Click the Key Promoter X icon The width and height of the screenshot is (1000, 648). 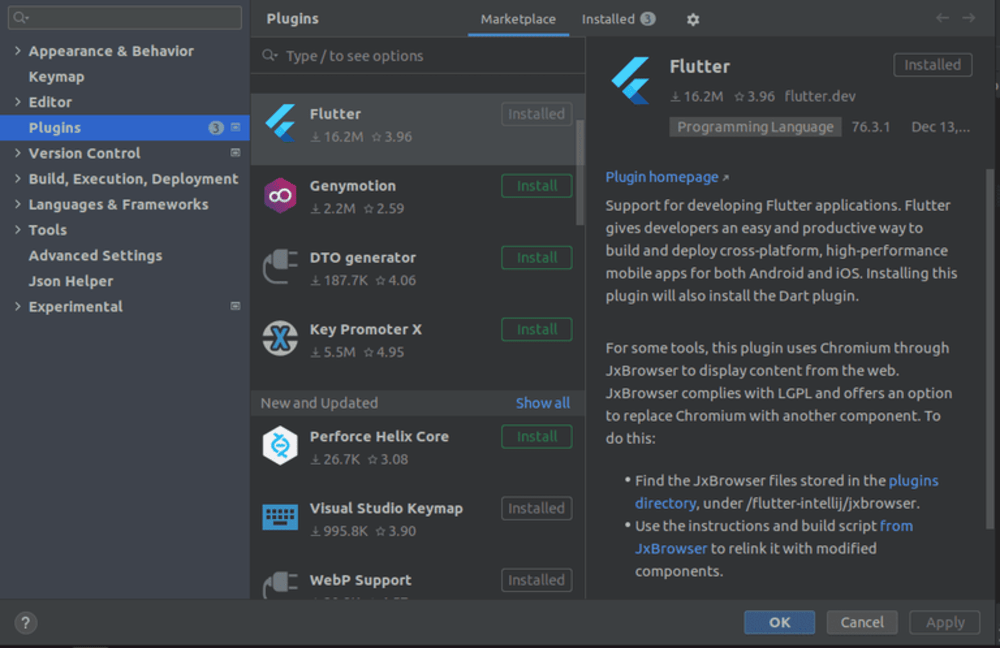click(280, 338)
